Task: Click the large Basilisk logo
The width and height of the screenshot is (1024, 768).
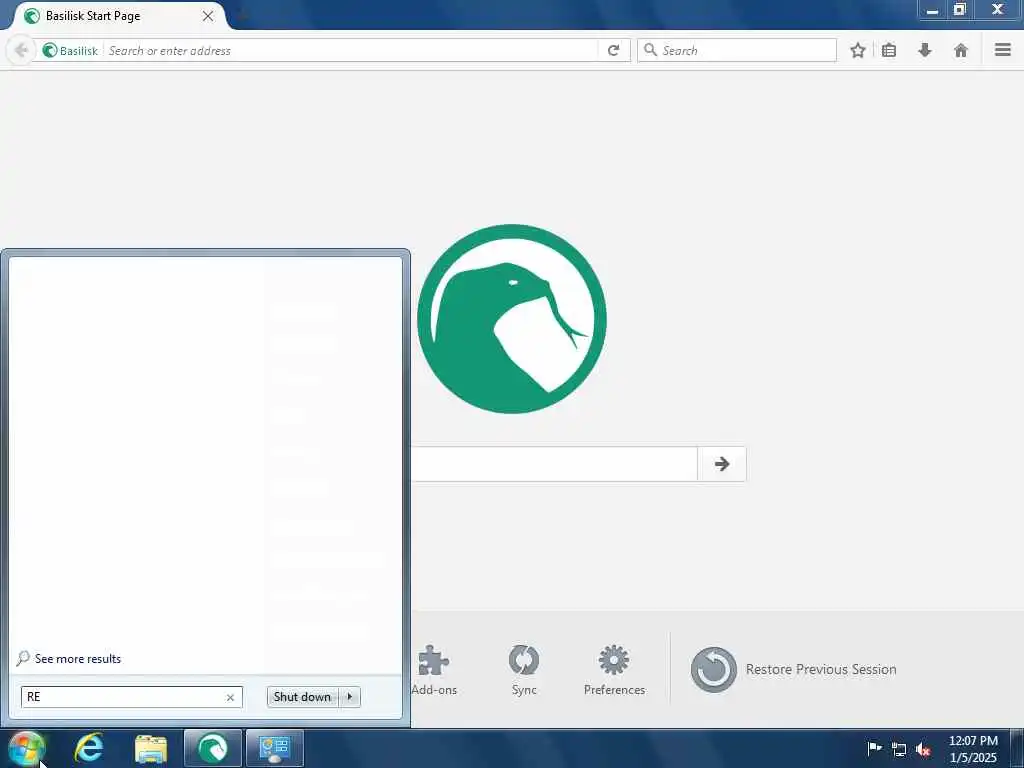Action: [511, 319]
